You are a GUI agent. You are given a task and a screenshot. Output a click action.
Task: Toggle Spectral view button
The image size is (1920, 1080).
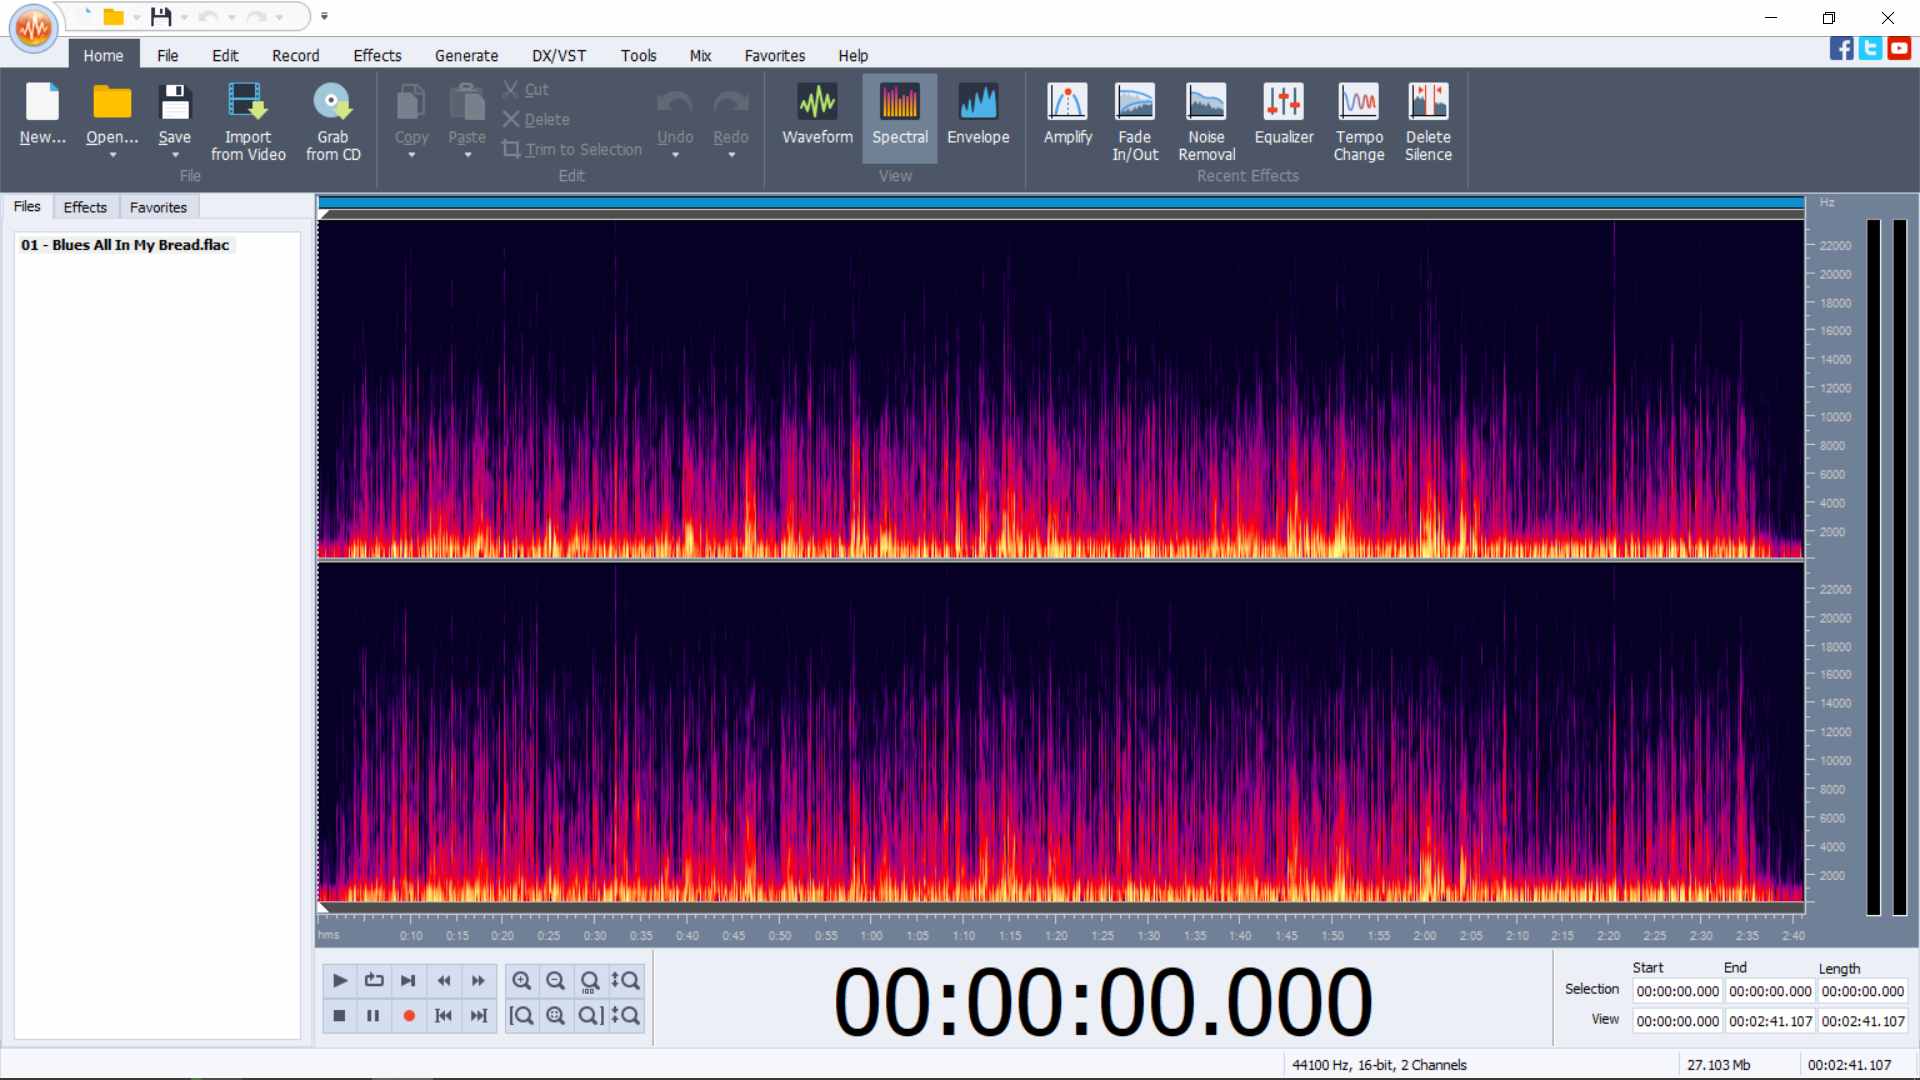coord(899,116)
